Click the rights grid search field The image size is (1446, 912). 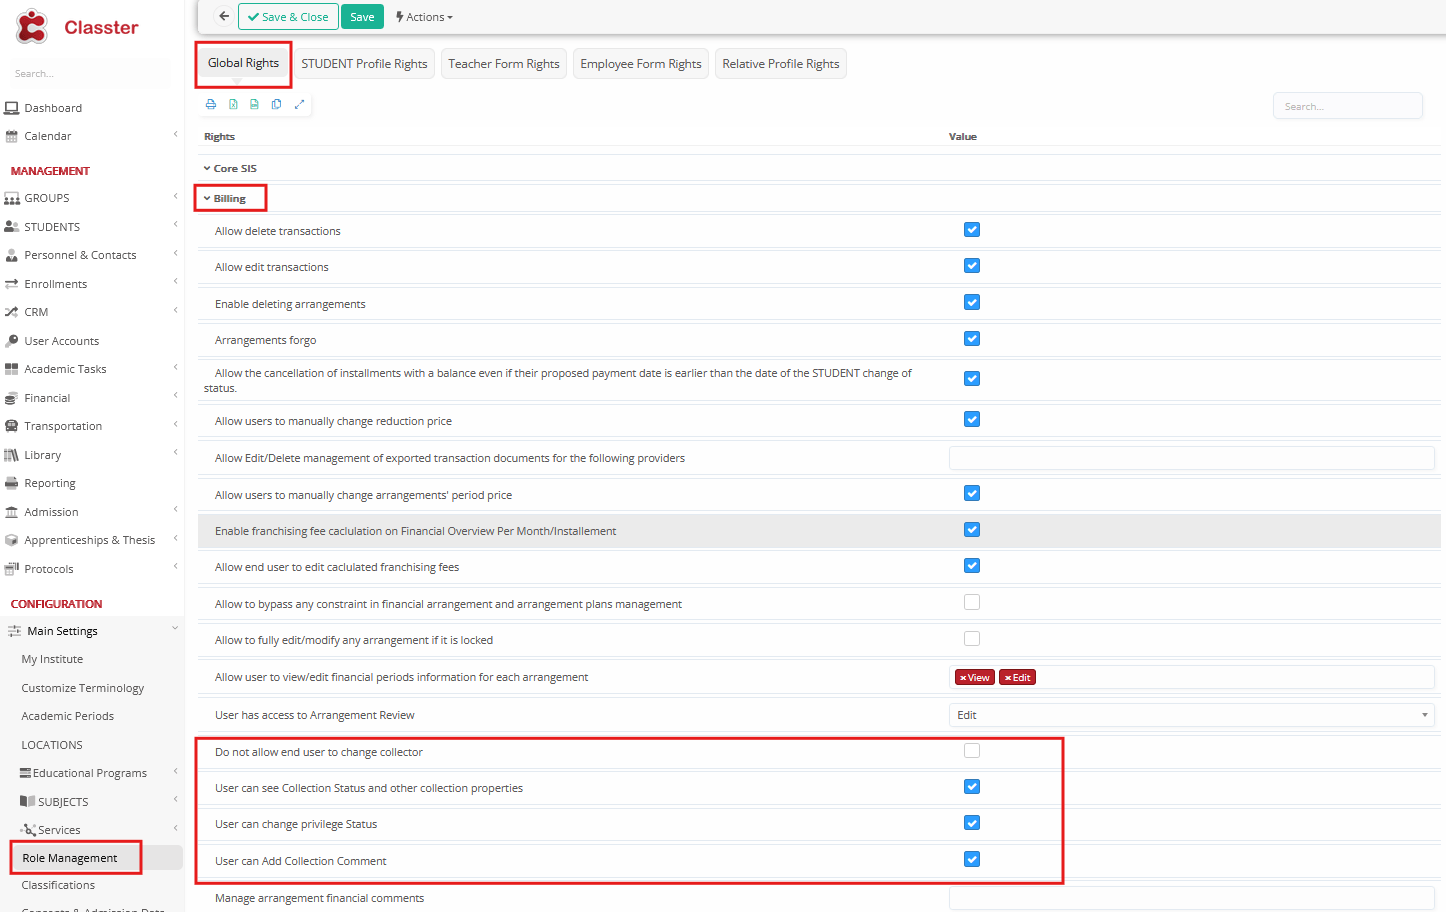[x=1347, y=106]
